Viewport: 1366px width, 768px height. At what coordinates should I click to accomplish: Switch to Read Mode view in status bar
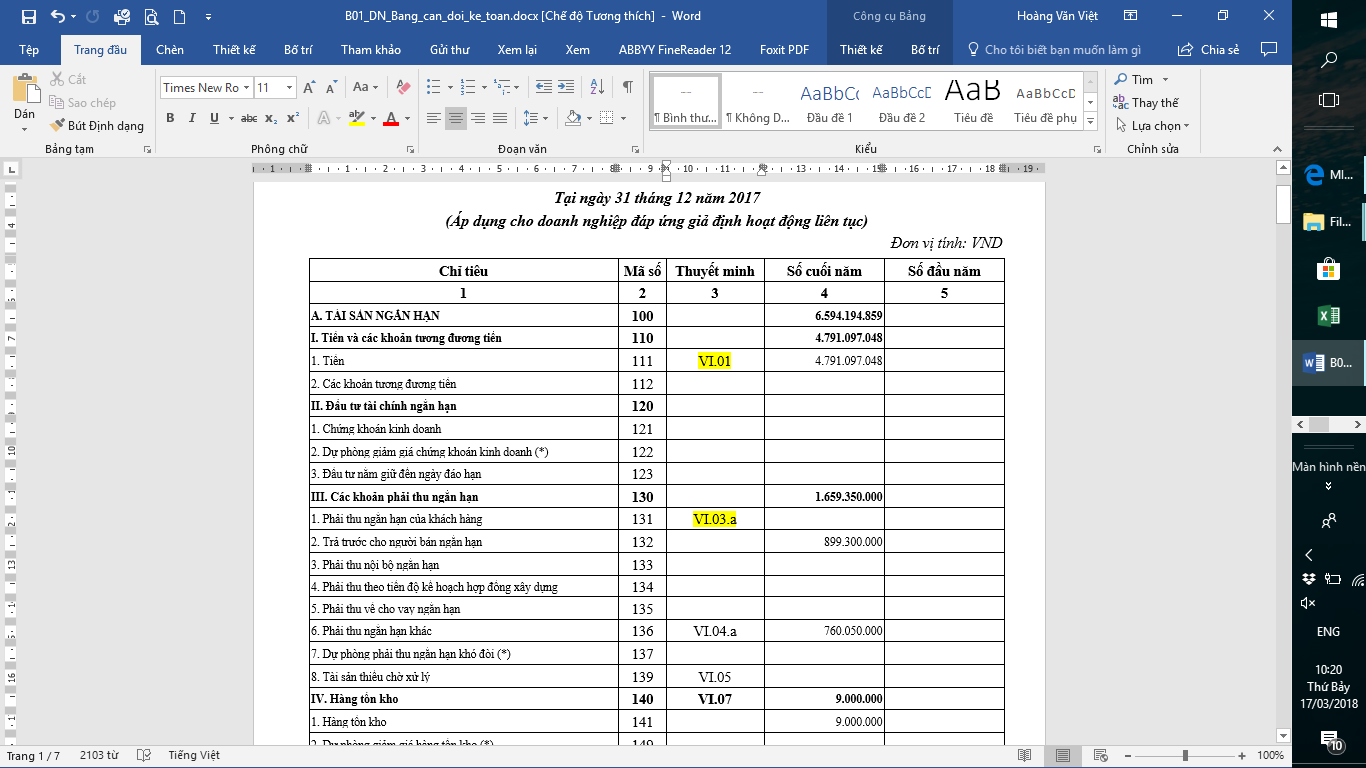(1025, 755)
